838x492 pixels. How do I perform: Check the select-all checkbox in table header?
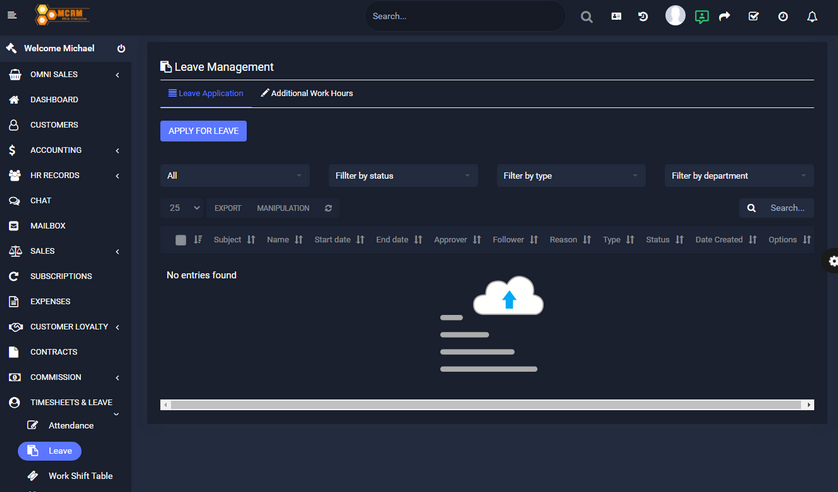(180, 240)
